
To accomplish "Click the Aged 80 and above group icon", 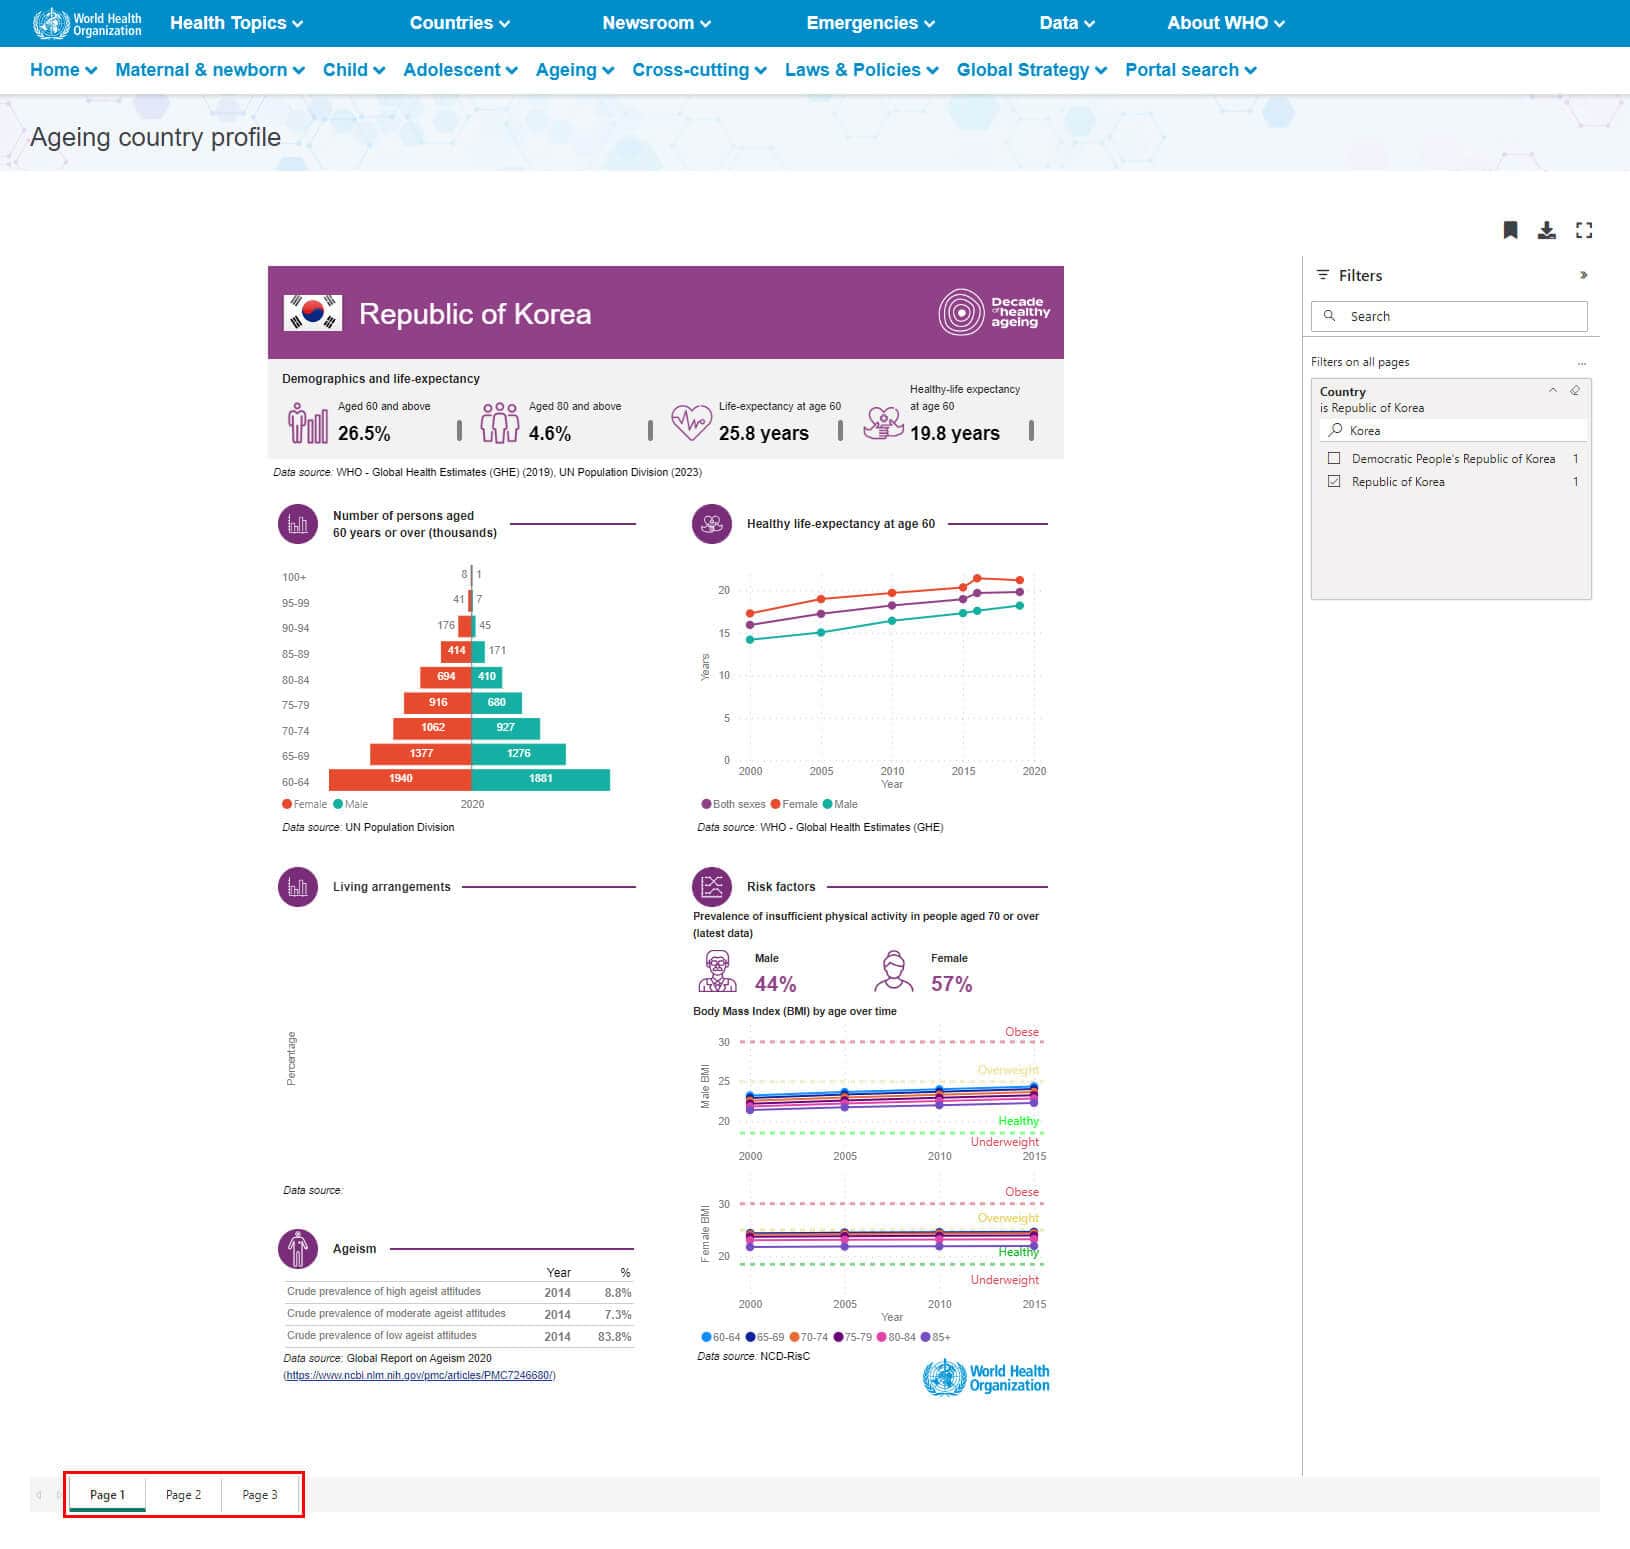I will tap(500, 422).
